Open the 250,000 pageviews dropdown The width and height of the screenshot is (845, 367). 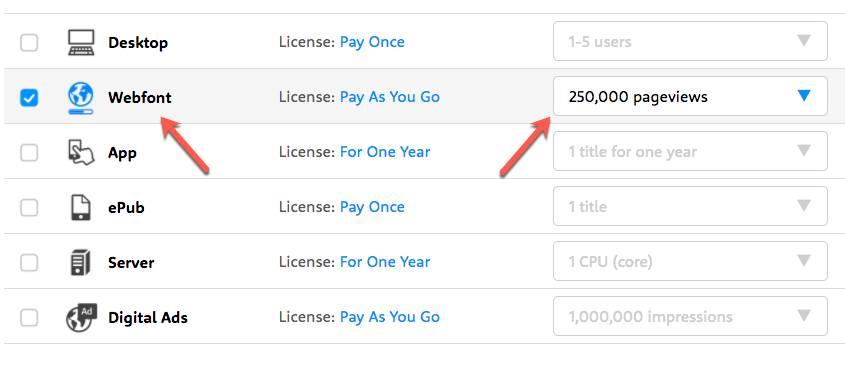point(690,96)
